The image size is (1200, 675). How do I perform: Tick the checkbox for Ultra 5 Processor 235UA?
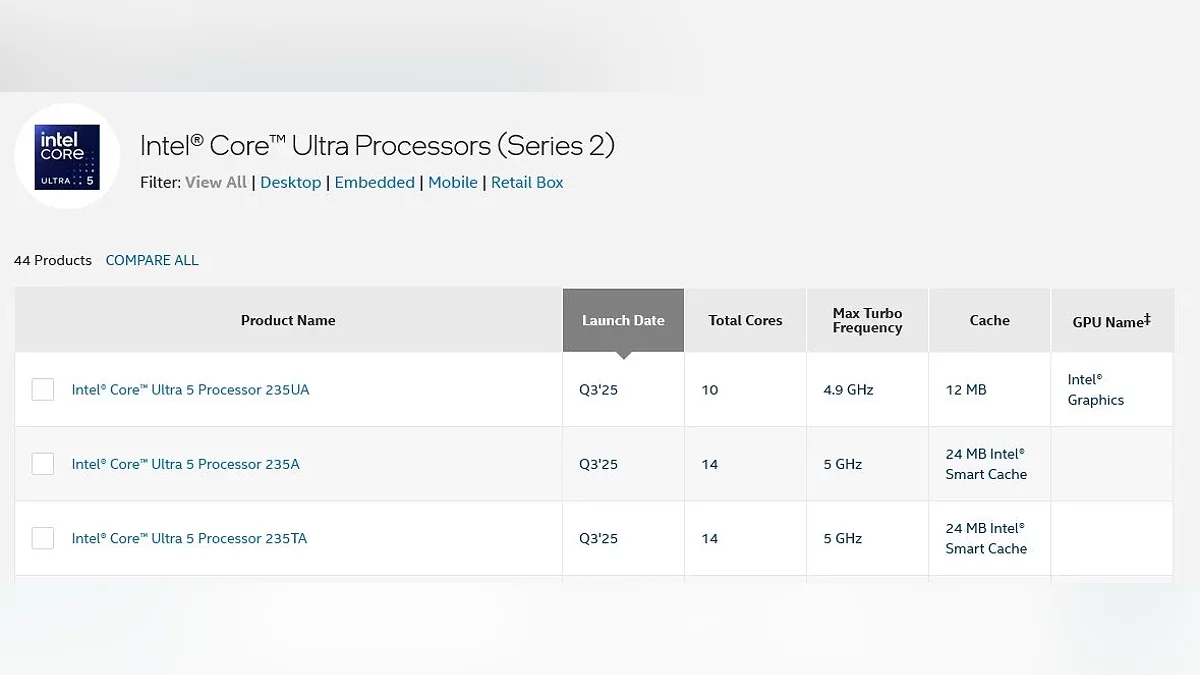43,389
